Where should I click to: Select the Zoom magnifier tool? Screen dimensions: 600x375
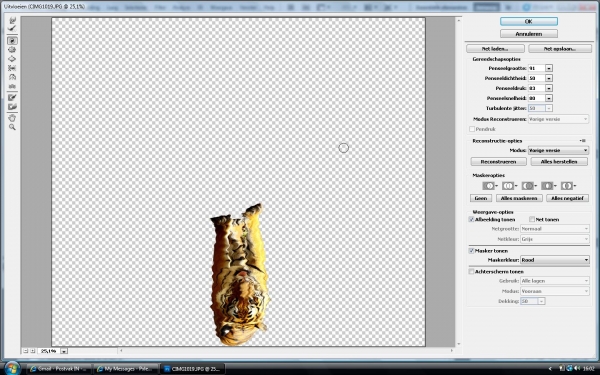12,127
